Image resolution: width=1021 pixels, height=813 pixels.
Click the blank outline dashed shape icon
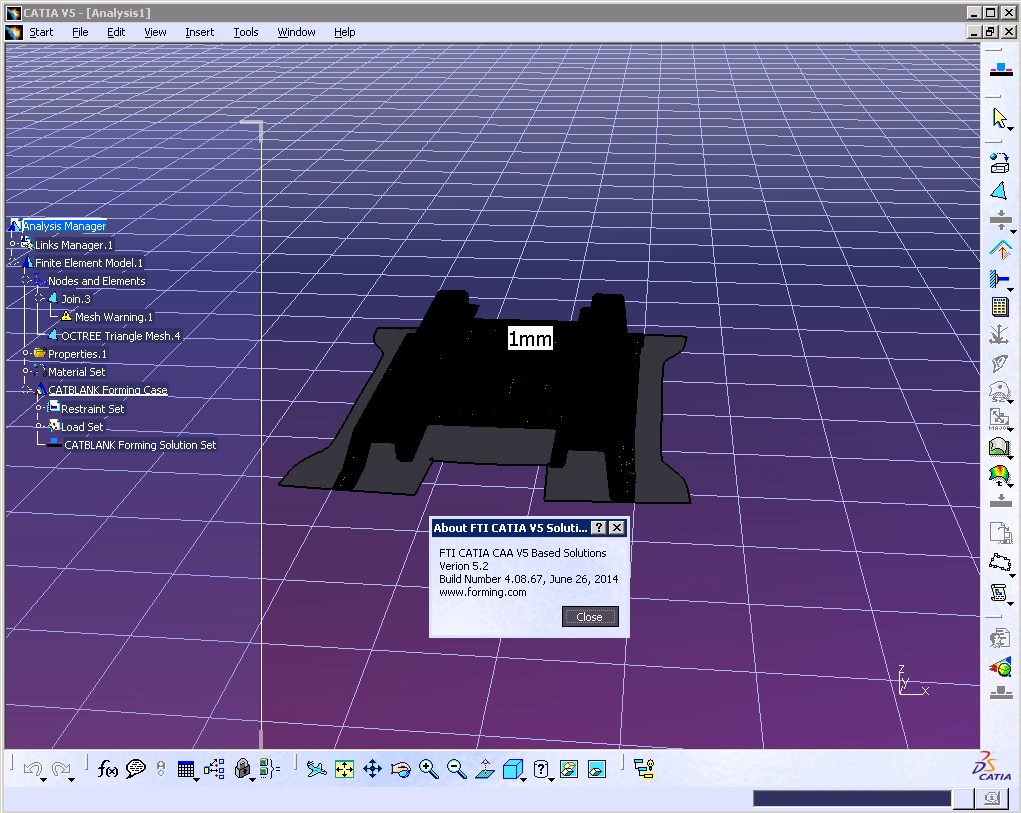pos(1000,562)
